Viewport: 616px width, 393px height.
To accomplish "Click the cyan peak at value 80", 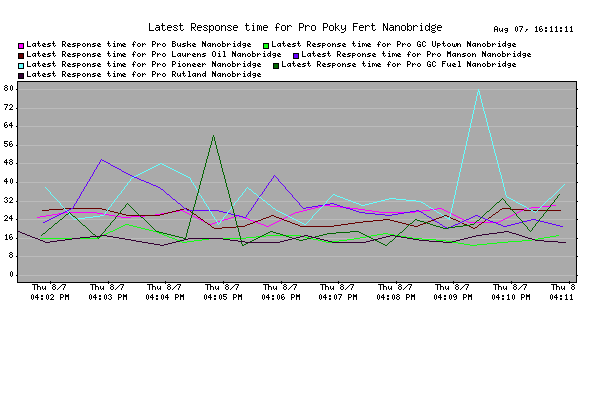I will click(478, 90).
